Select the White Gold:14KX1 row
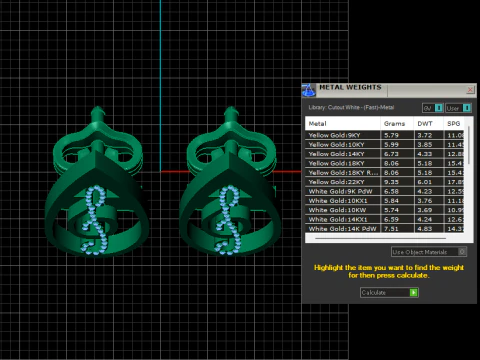 click(x=385, y=219)
